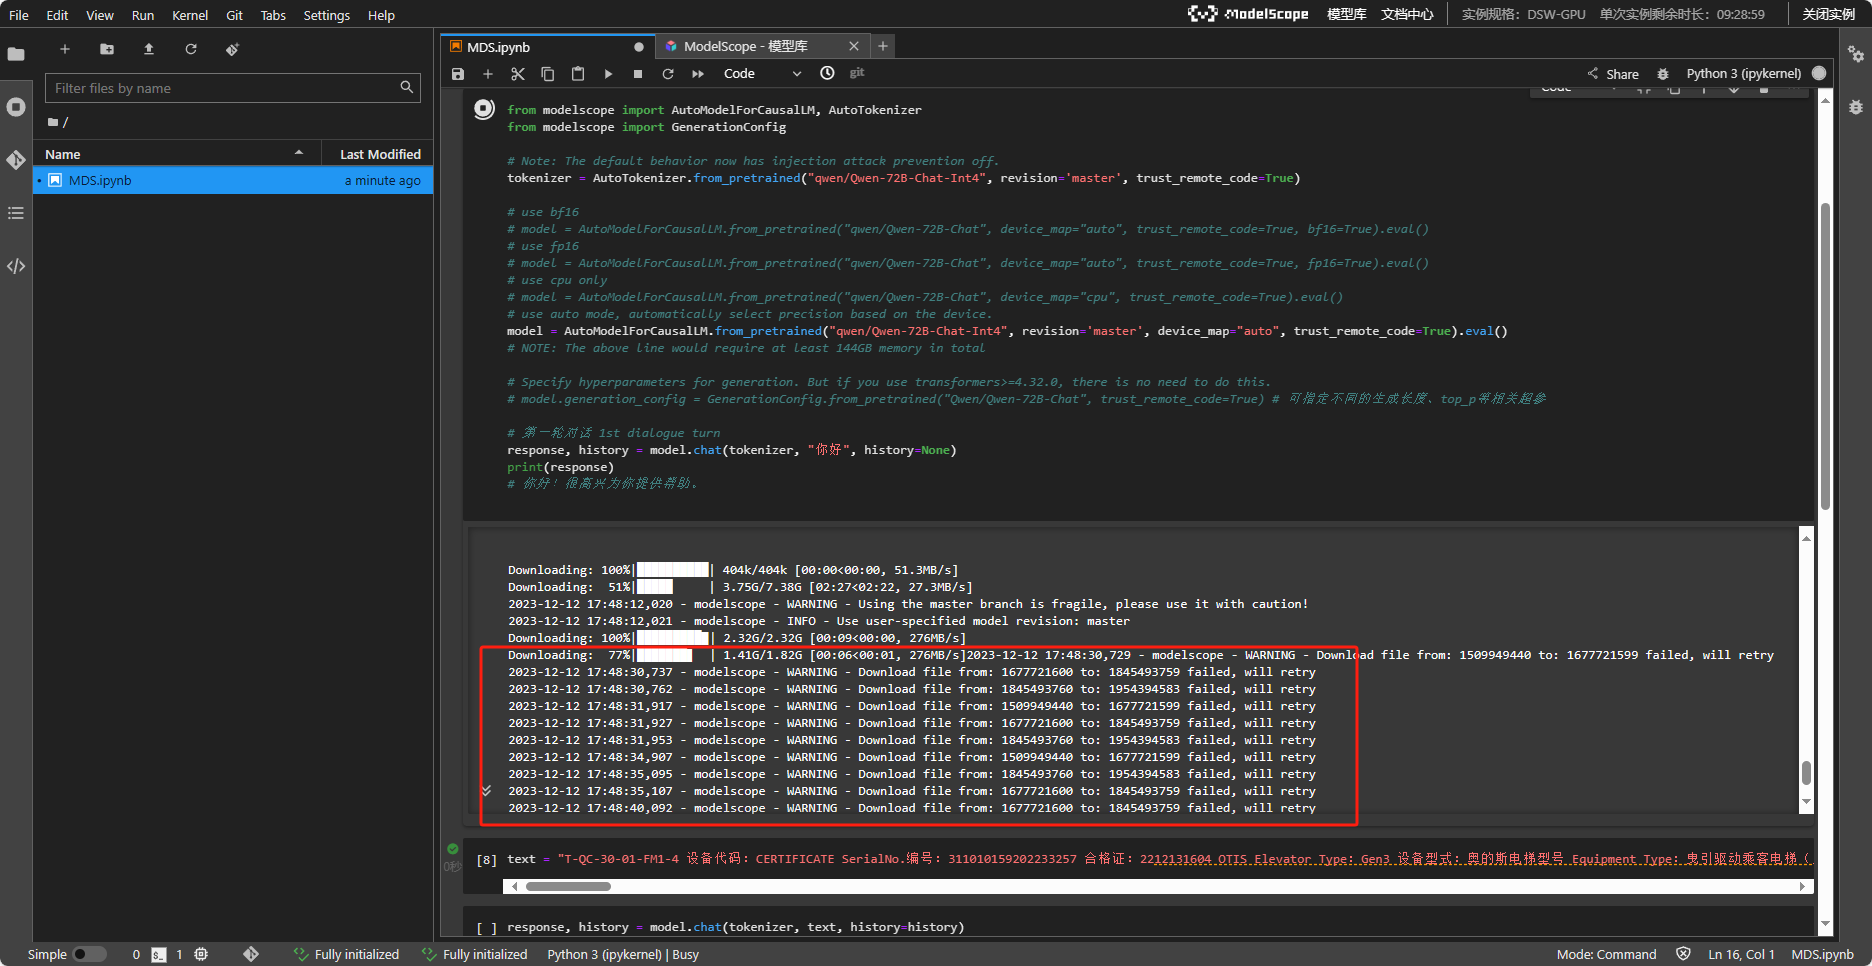1872x966 pixels.
Task: Open the table of contents panel
Action: 16,213
